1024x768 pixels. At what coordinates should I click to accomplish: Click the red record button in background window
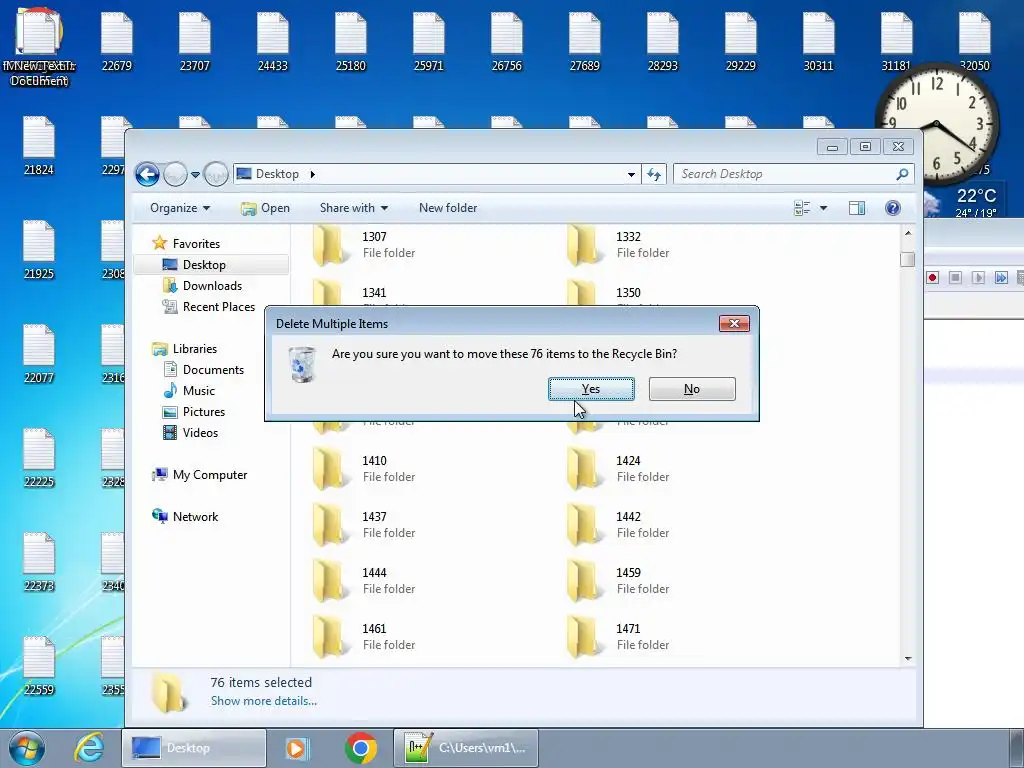[x=933, y=278]
